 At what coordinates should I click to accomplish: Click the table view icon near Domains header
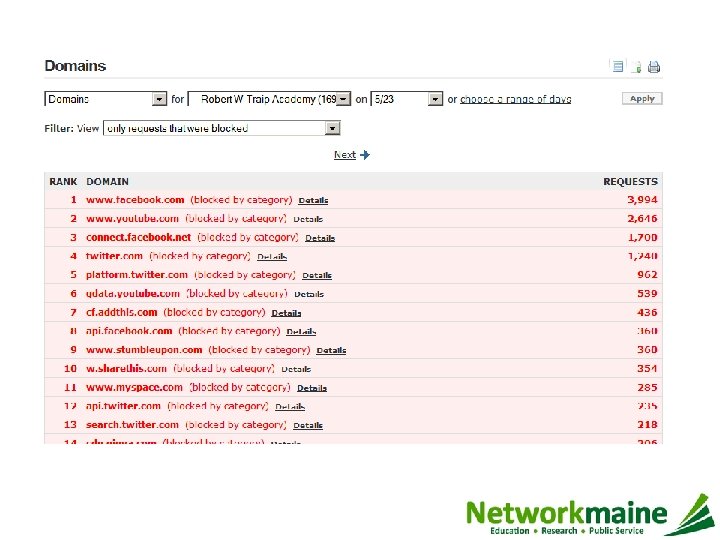tap(618, 67)
